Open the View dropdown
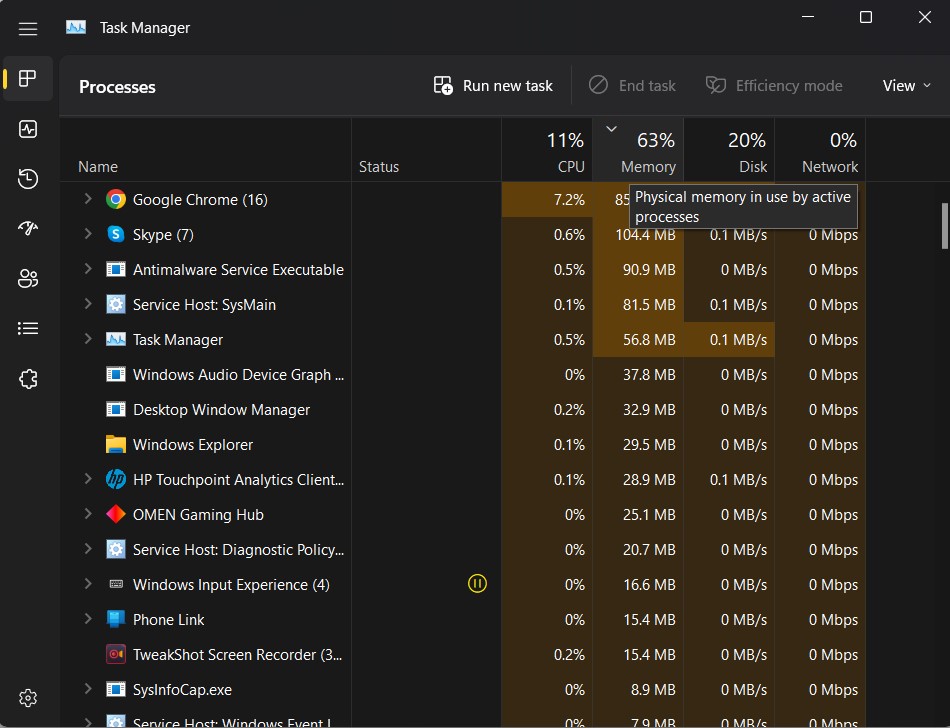The width and height of the screenshot is (950, 728). coord(905,85)
